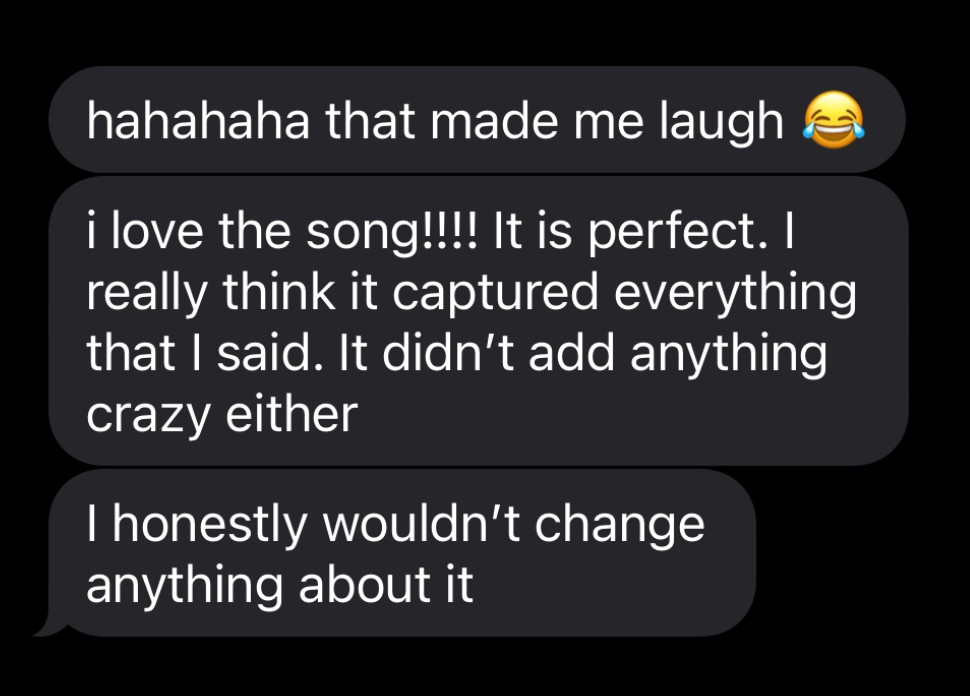970x696 pixels.
Task: Tap the "I honestly wouldn't change" message bubble
Action: click(x=400, y=553)
